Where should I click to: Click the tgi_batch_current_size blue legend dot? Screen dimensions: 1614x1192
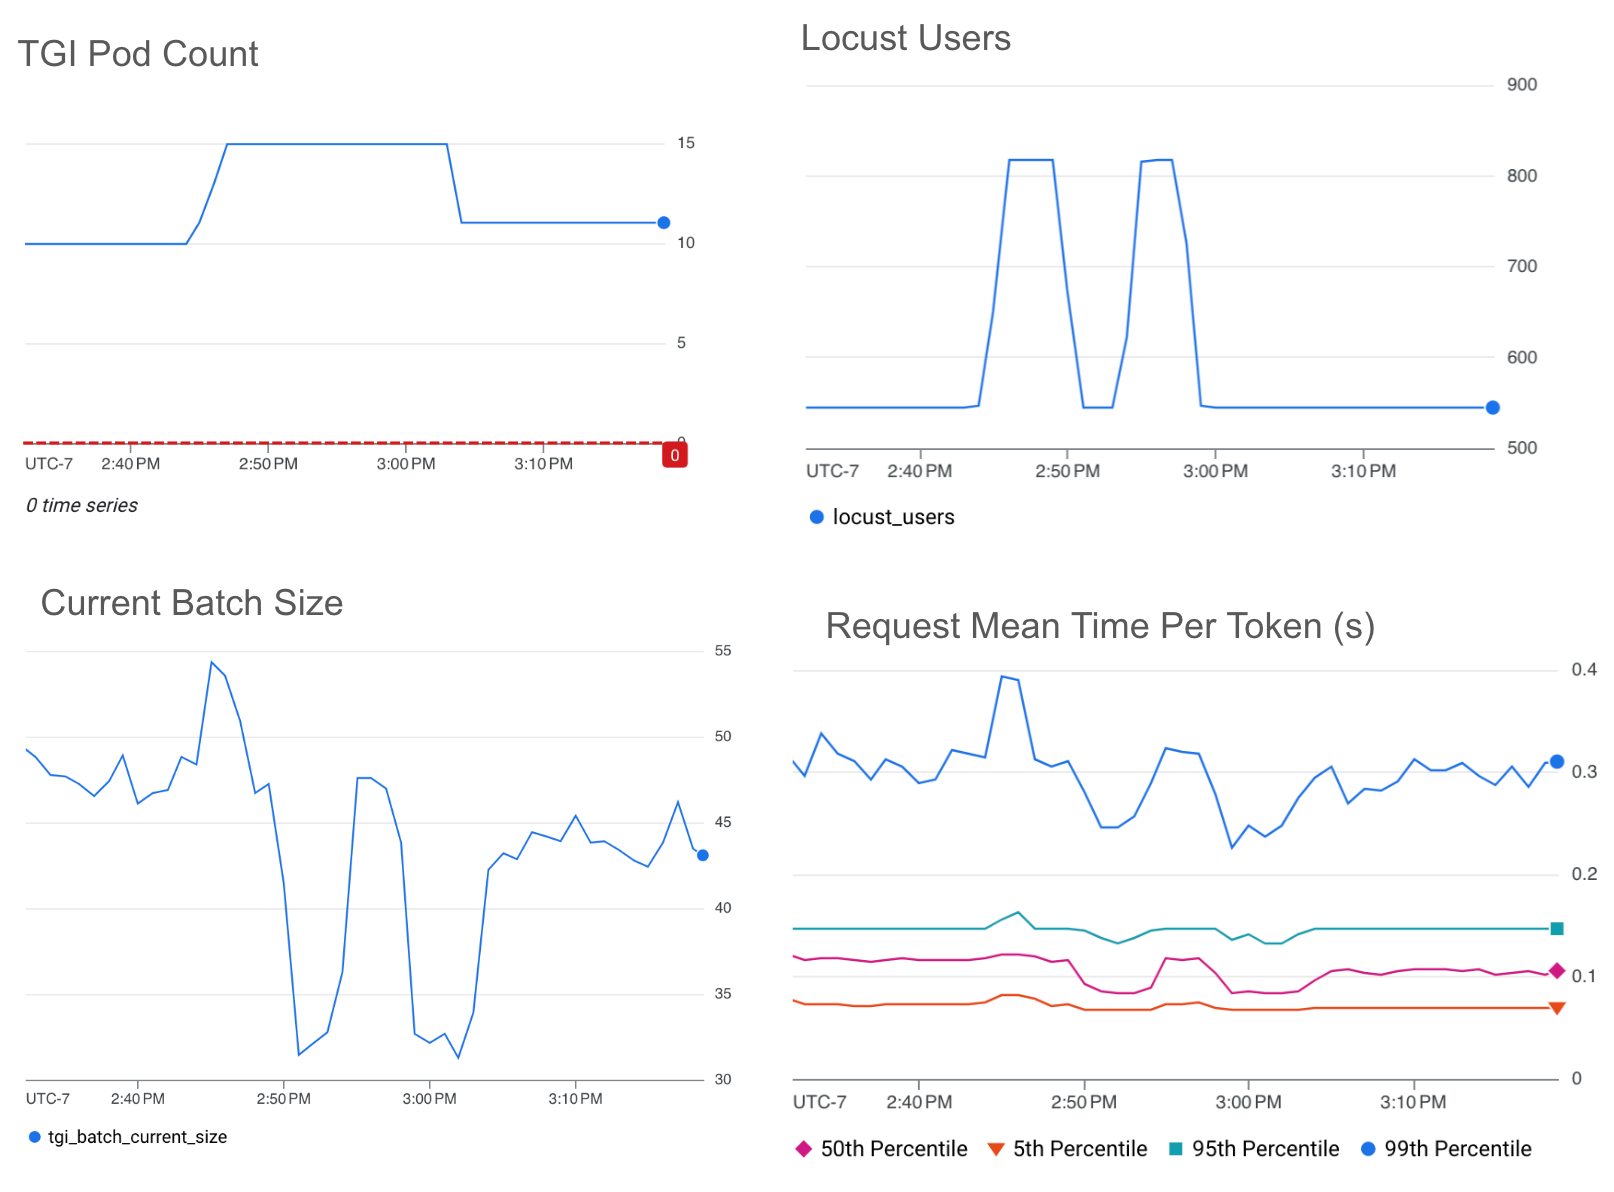click(x=35, y=1137)
